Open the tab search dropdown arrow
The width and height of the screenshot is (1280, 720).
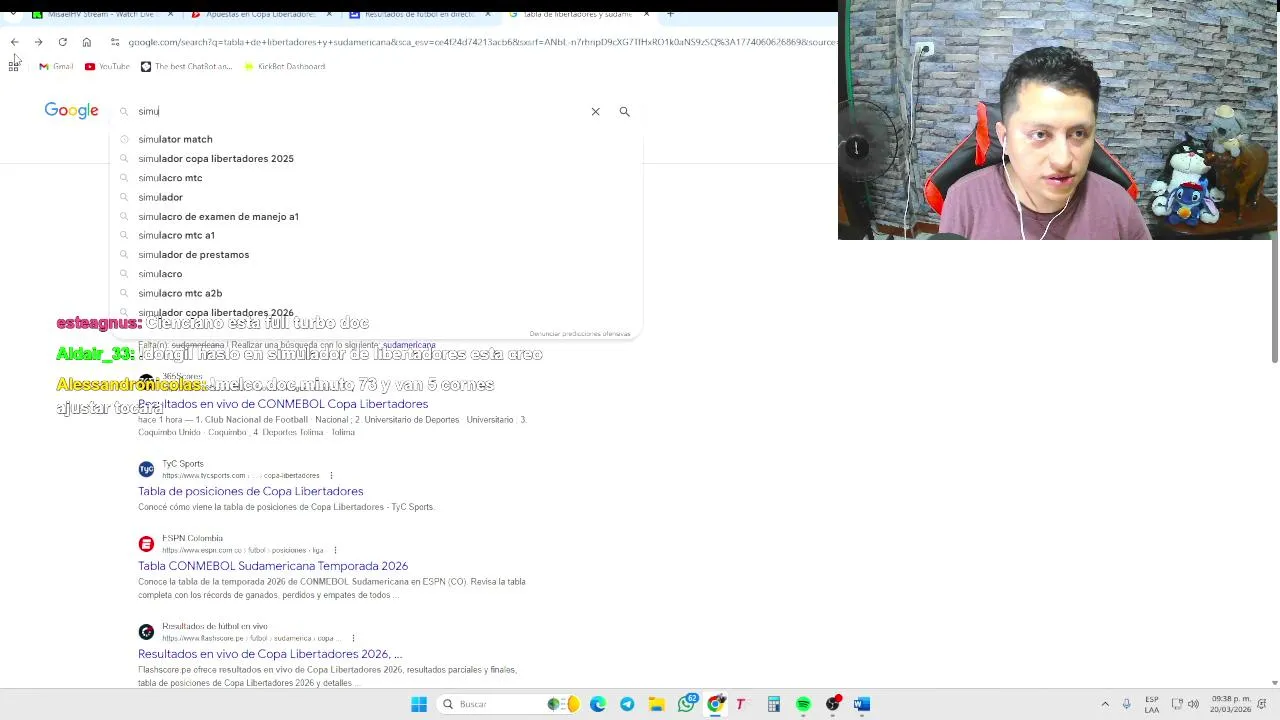(12, 14)
